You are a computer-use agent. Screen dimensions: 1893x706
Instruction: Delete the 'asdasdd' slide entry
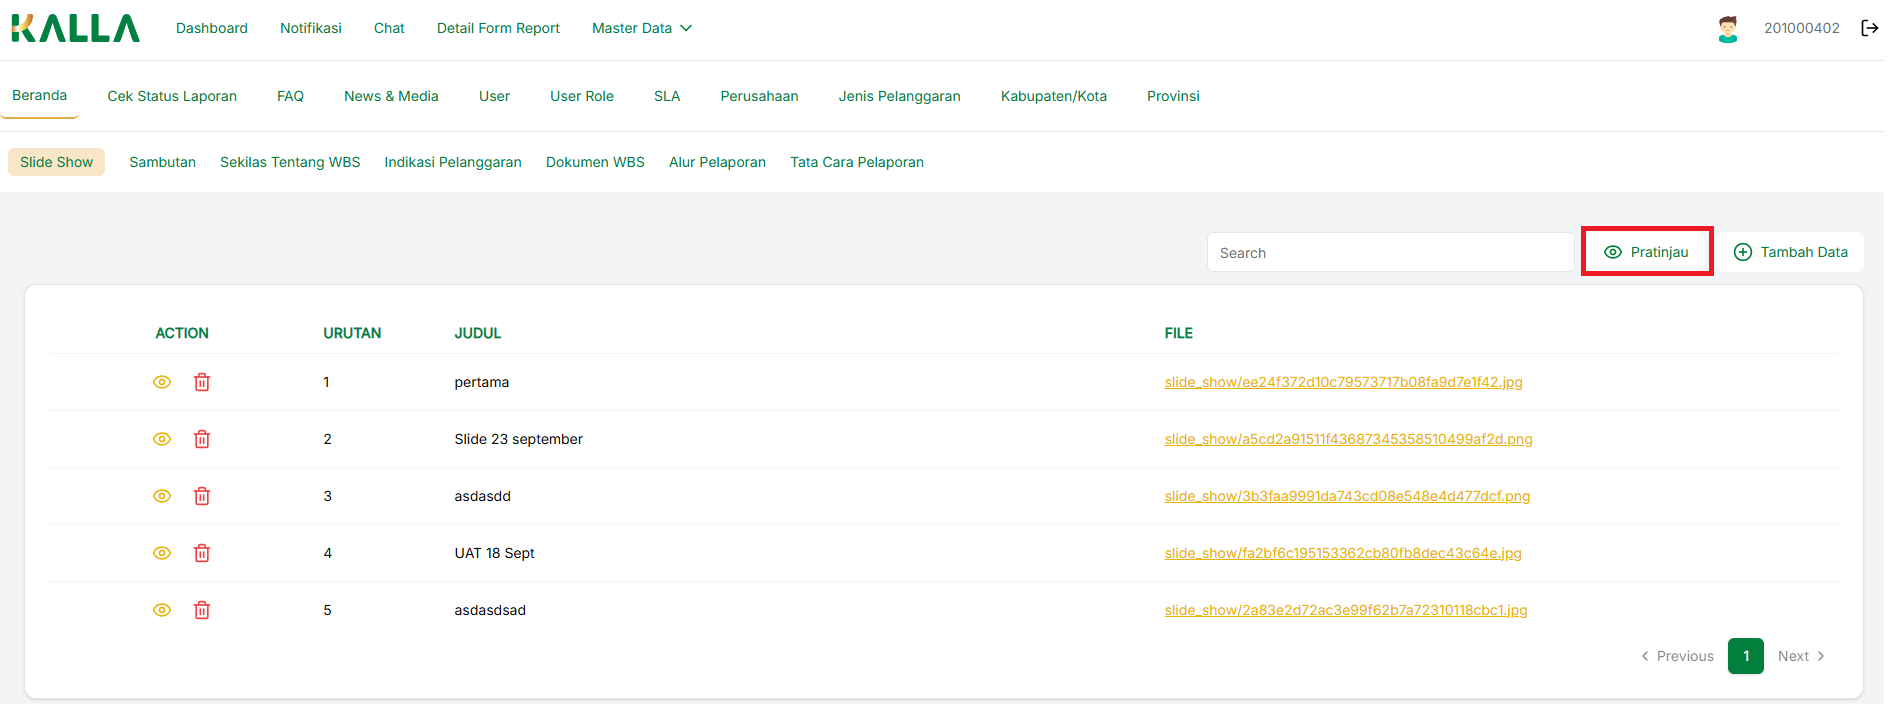point(202,496)
